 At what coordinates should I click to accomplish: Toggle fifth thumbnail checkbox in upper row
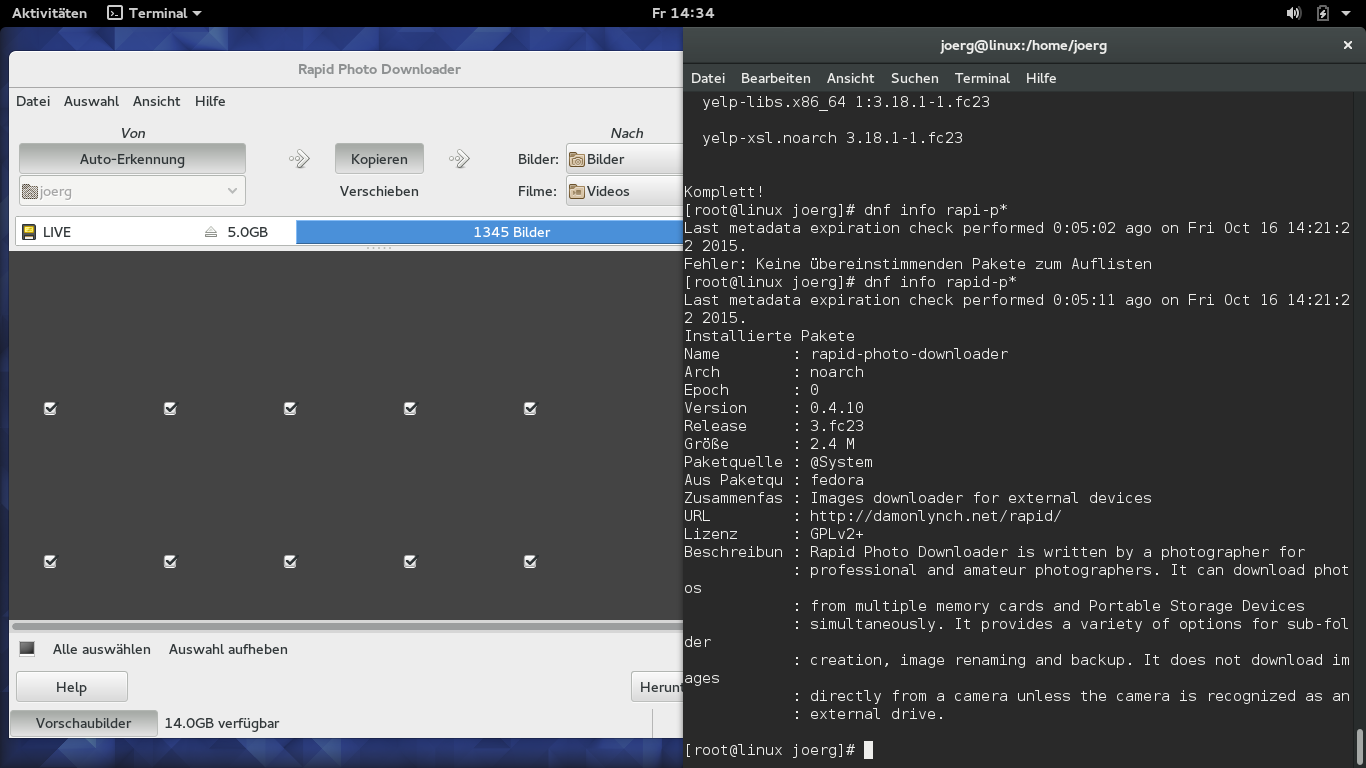530,408
